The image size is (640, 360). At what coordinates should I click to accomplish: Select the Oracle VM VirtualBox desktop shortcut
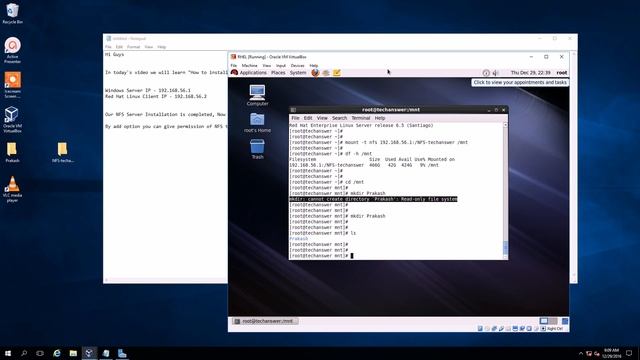[x=12, y=119]
